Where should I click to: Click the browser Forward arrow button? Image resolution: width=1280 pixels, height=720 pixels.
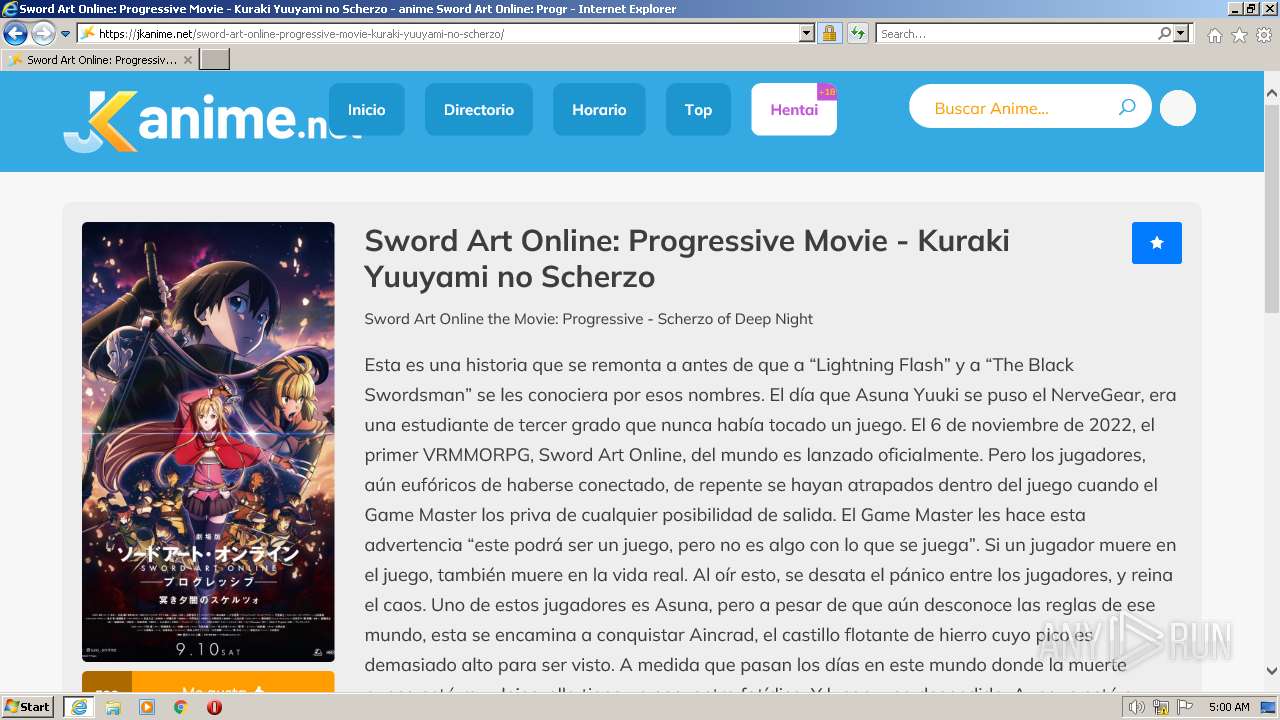(x=43, y=34)
